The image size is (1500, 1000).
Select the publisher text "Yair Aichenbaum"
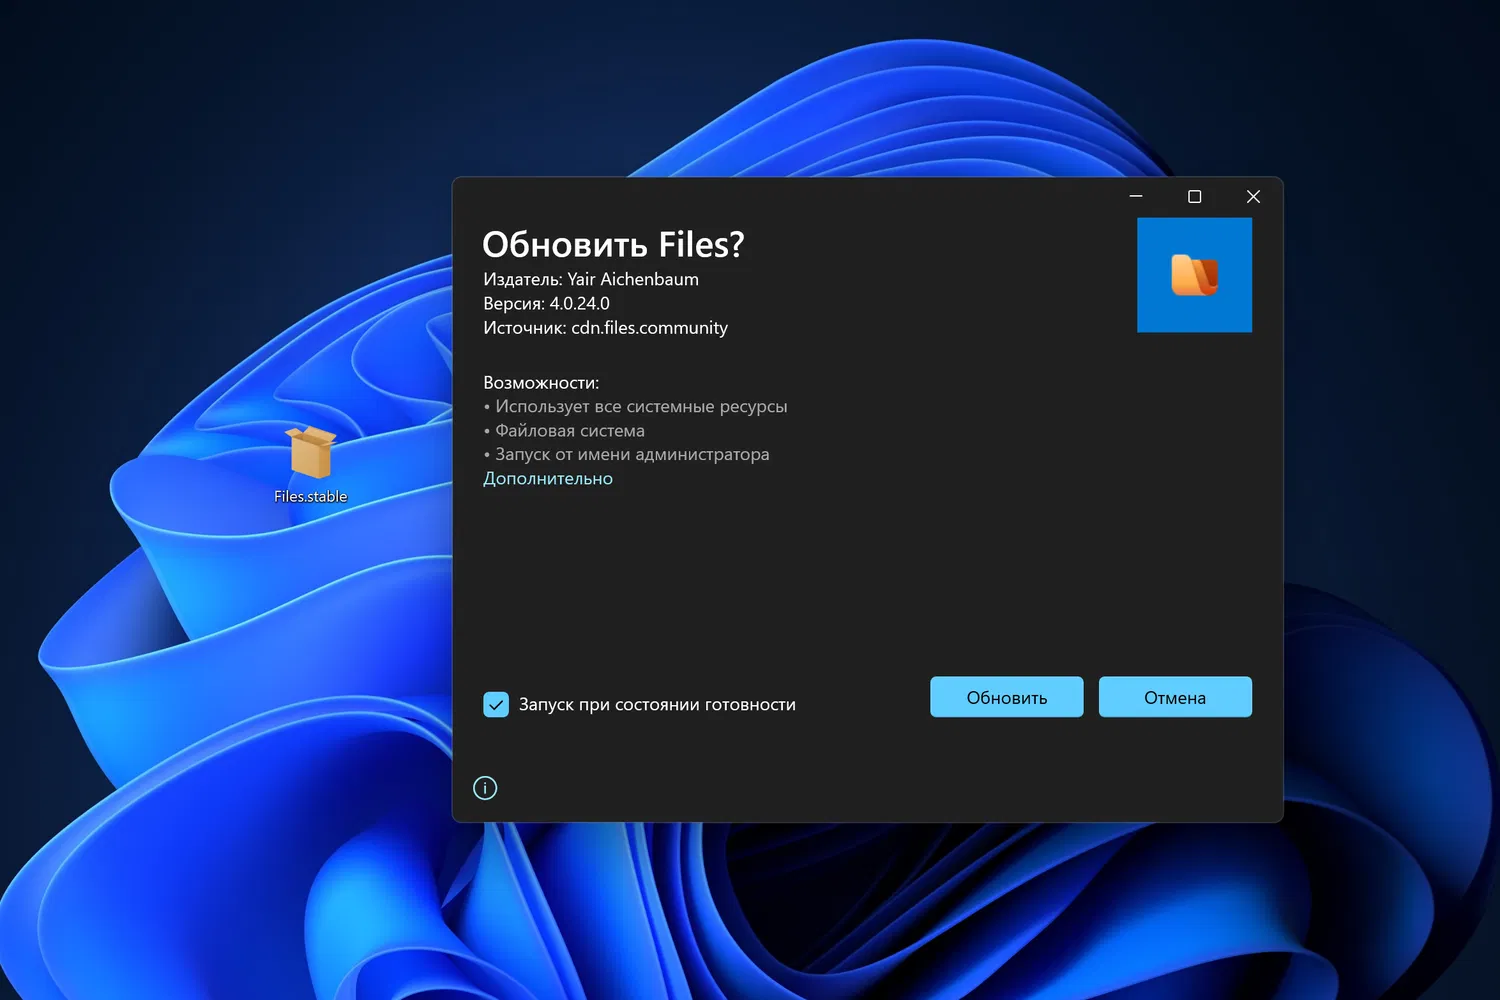point(633,279)
